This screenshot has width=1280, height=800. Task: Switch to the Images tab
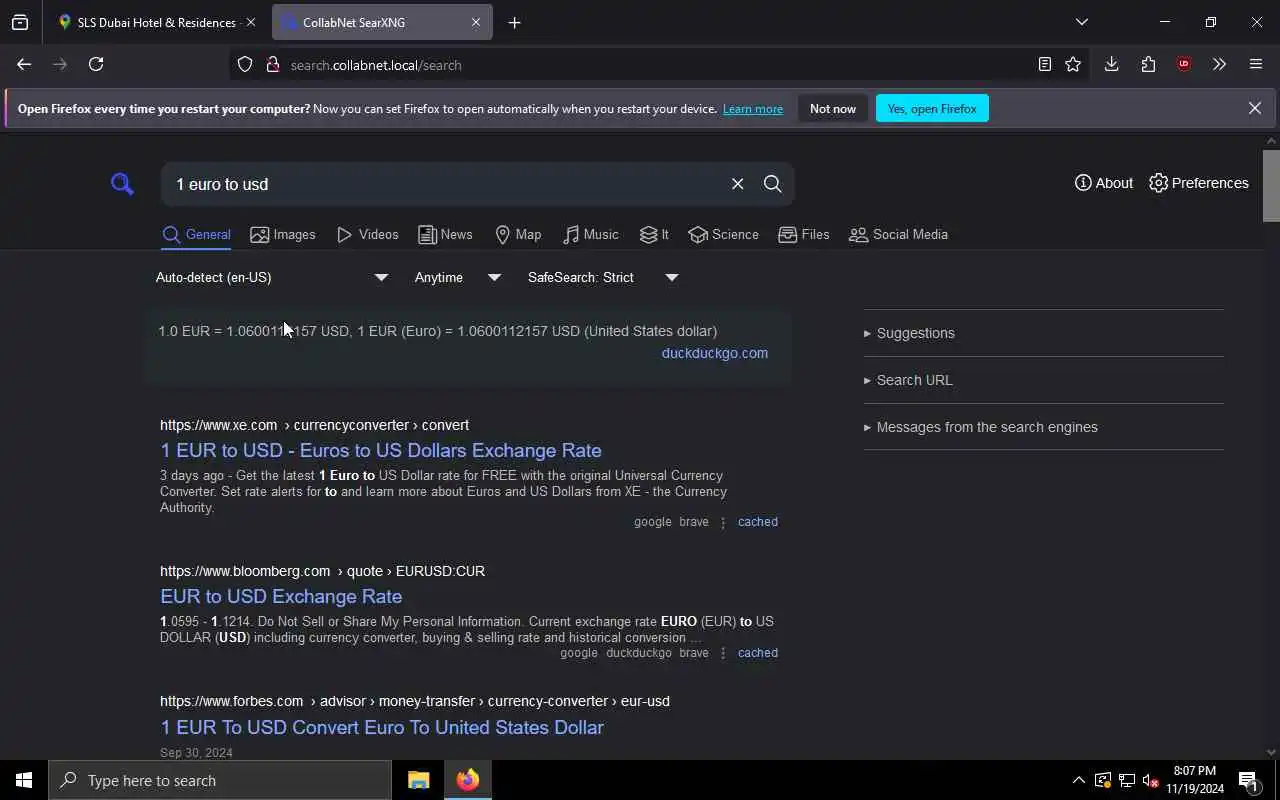[283, 235]
